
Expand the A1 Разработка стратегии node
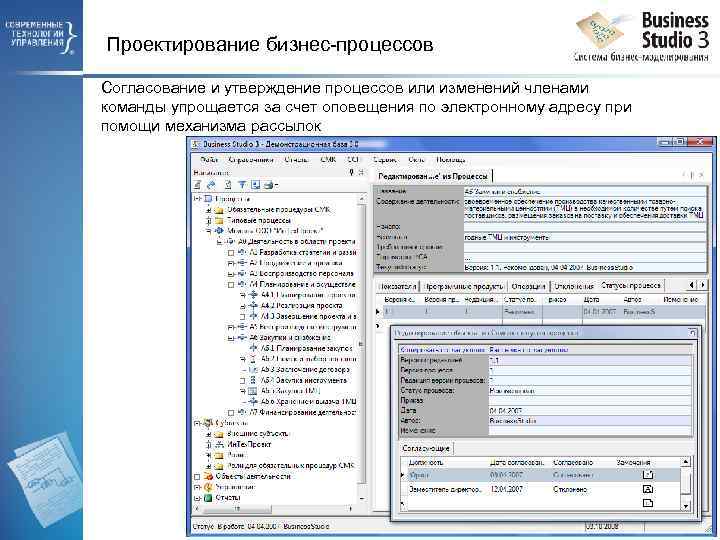231,253
